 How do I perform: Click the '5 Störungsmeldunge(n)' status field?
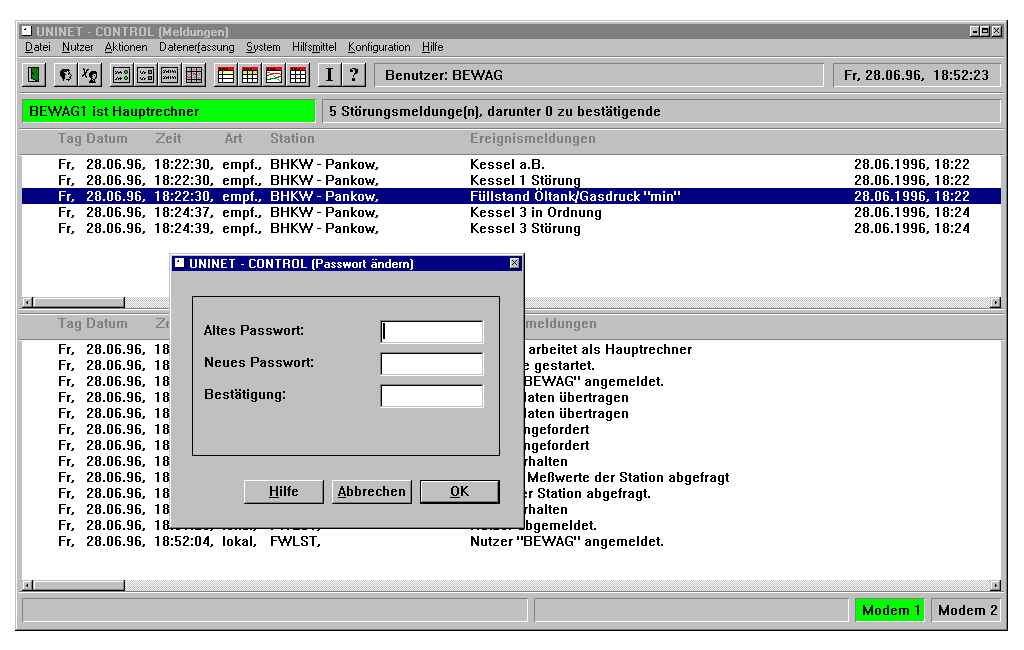[661, 111]
